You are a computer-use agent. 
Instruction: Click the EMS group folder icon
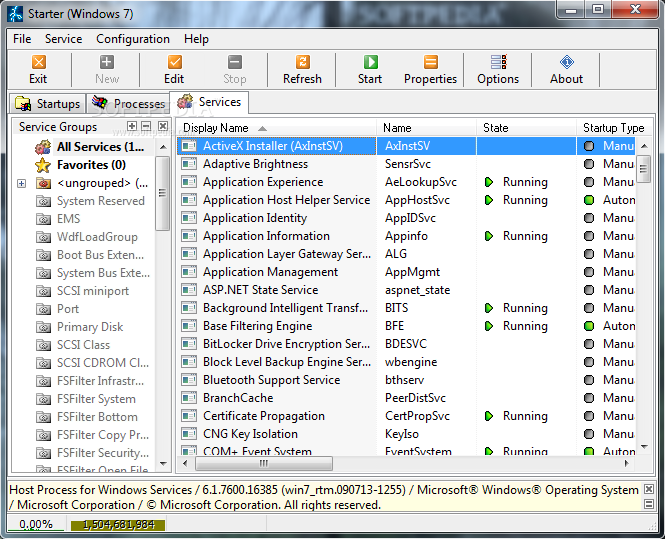[43, 219]
